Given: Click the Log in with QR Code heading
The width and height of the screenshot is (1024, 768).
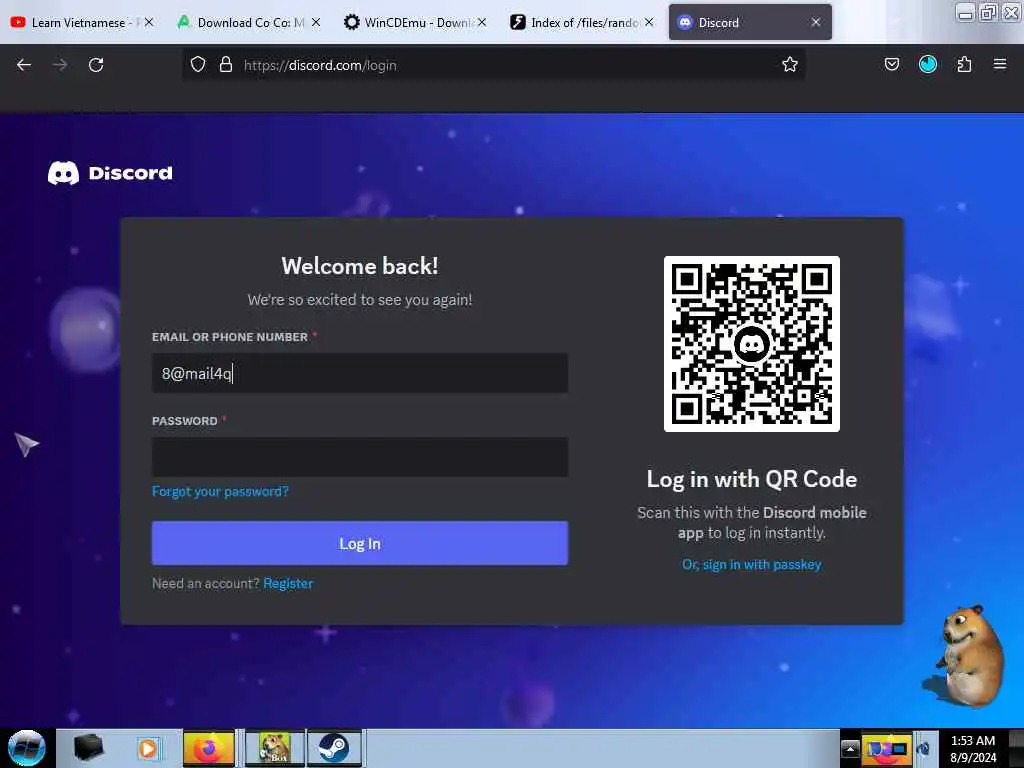Looking at the screenshot, I should (752, 479).
